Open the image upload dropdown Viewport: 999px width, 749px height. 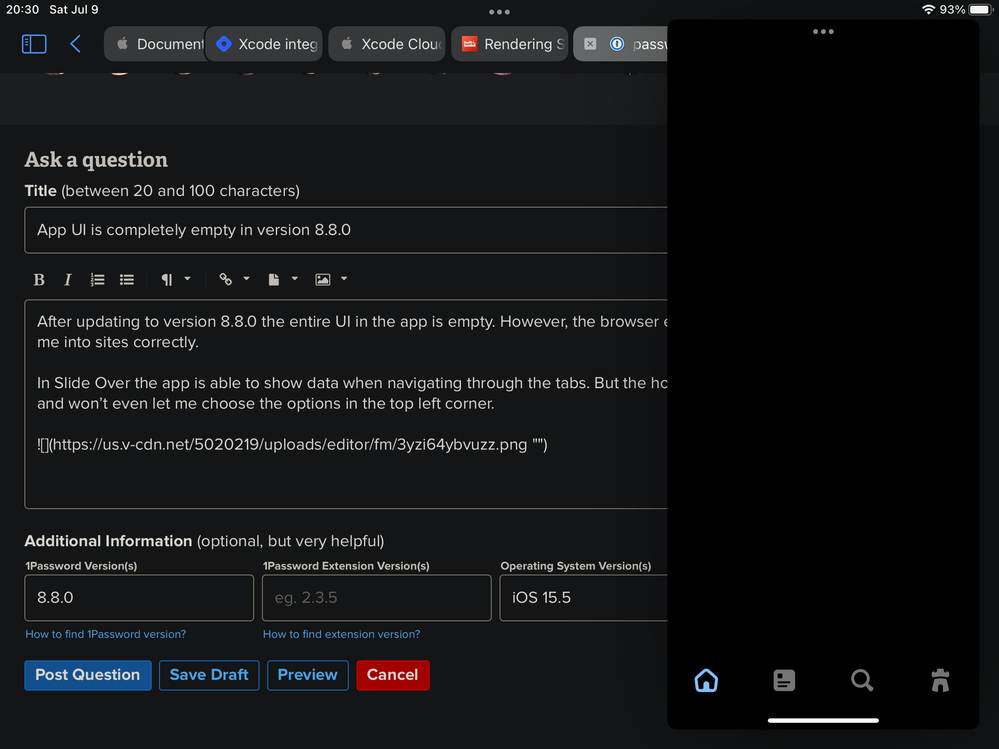coord(331,280)
